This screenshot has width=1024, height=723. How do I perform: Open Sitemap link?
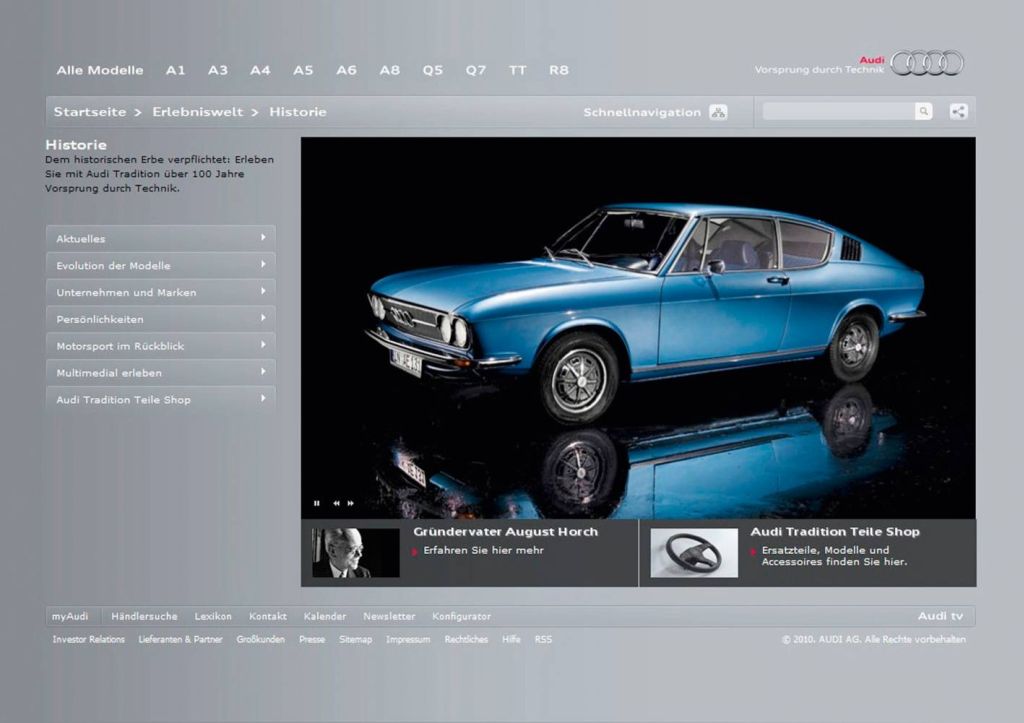pyautogui.click(x=355, y=639)
